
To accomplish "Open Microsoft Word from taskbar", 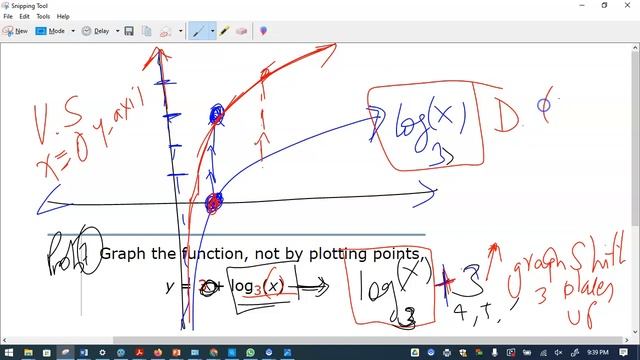I will [84, 352].
